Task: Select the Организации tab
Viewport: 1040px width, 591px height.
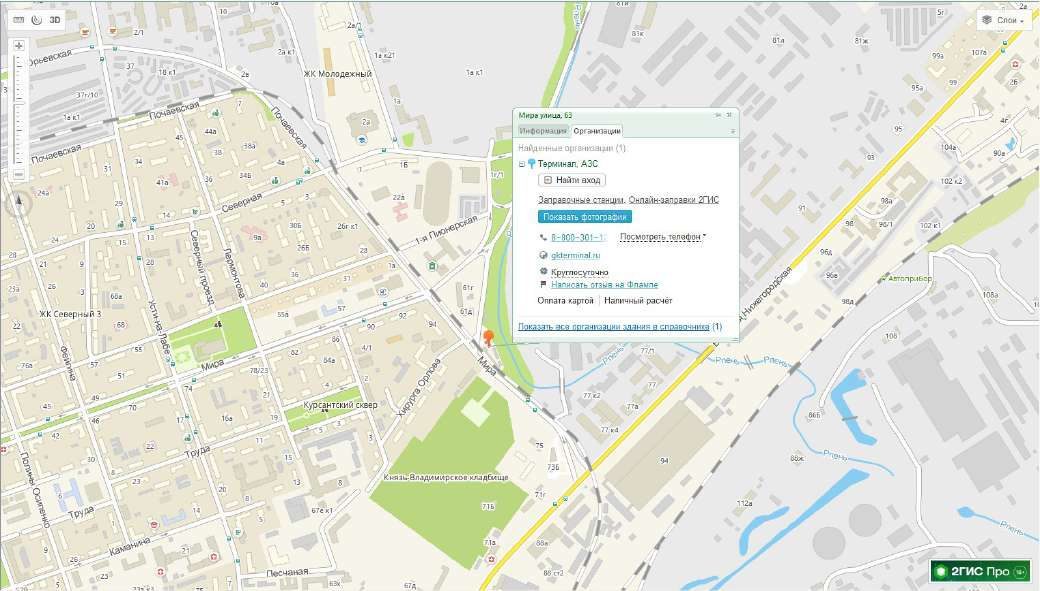Action: pos(597,131)
